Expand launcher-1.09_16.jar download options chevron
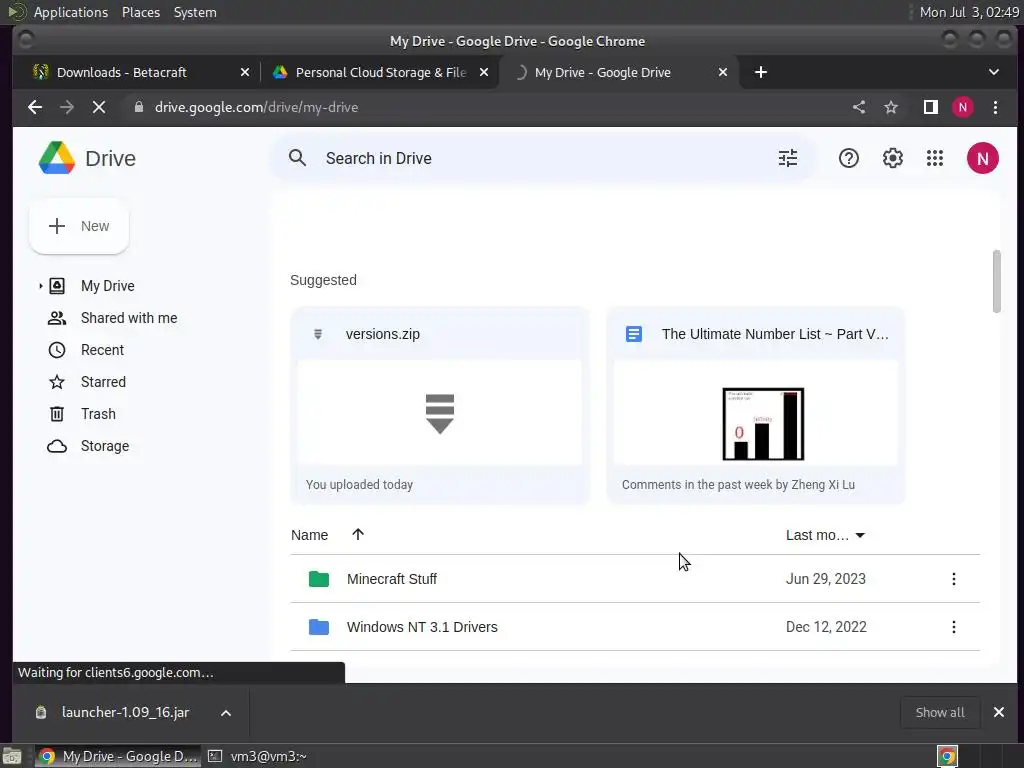This screenshot has width=1024, height=768. pos(226,713)
